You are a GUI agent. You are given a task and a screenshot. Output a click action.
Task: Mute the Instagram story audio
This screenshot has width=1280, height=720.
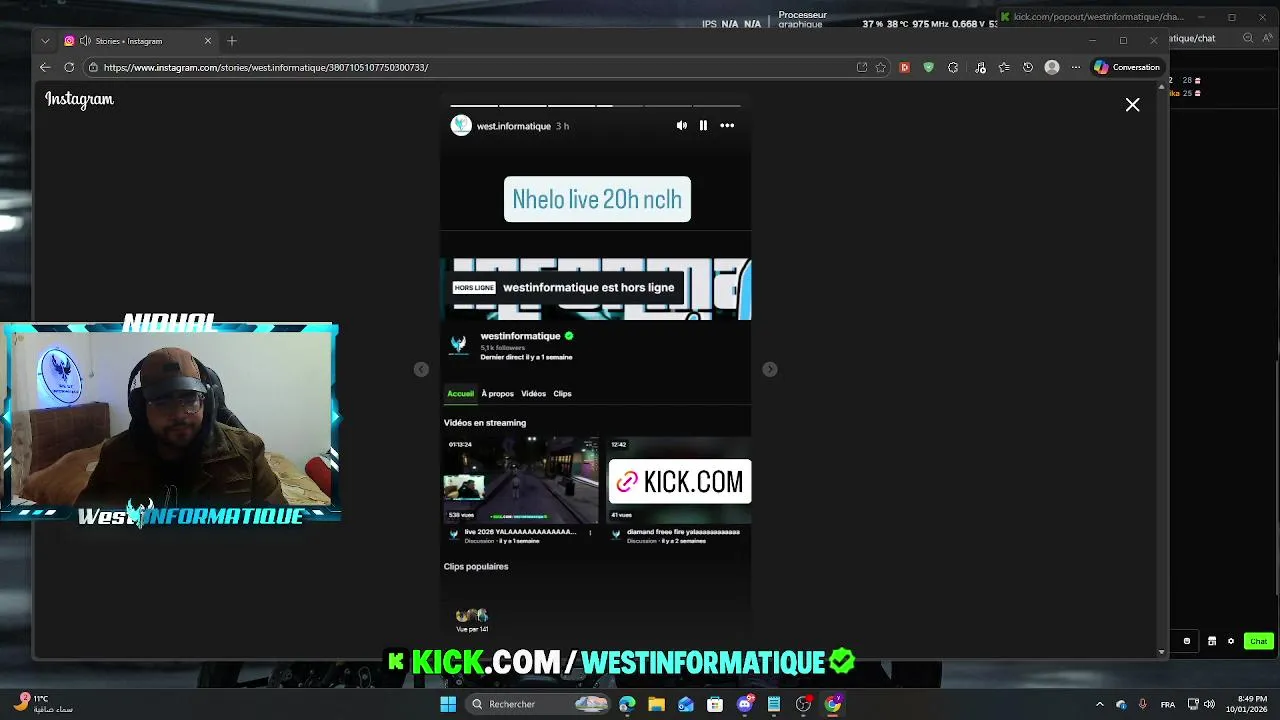click(682, 126)
